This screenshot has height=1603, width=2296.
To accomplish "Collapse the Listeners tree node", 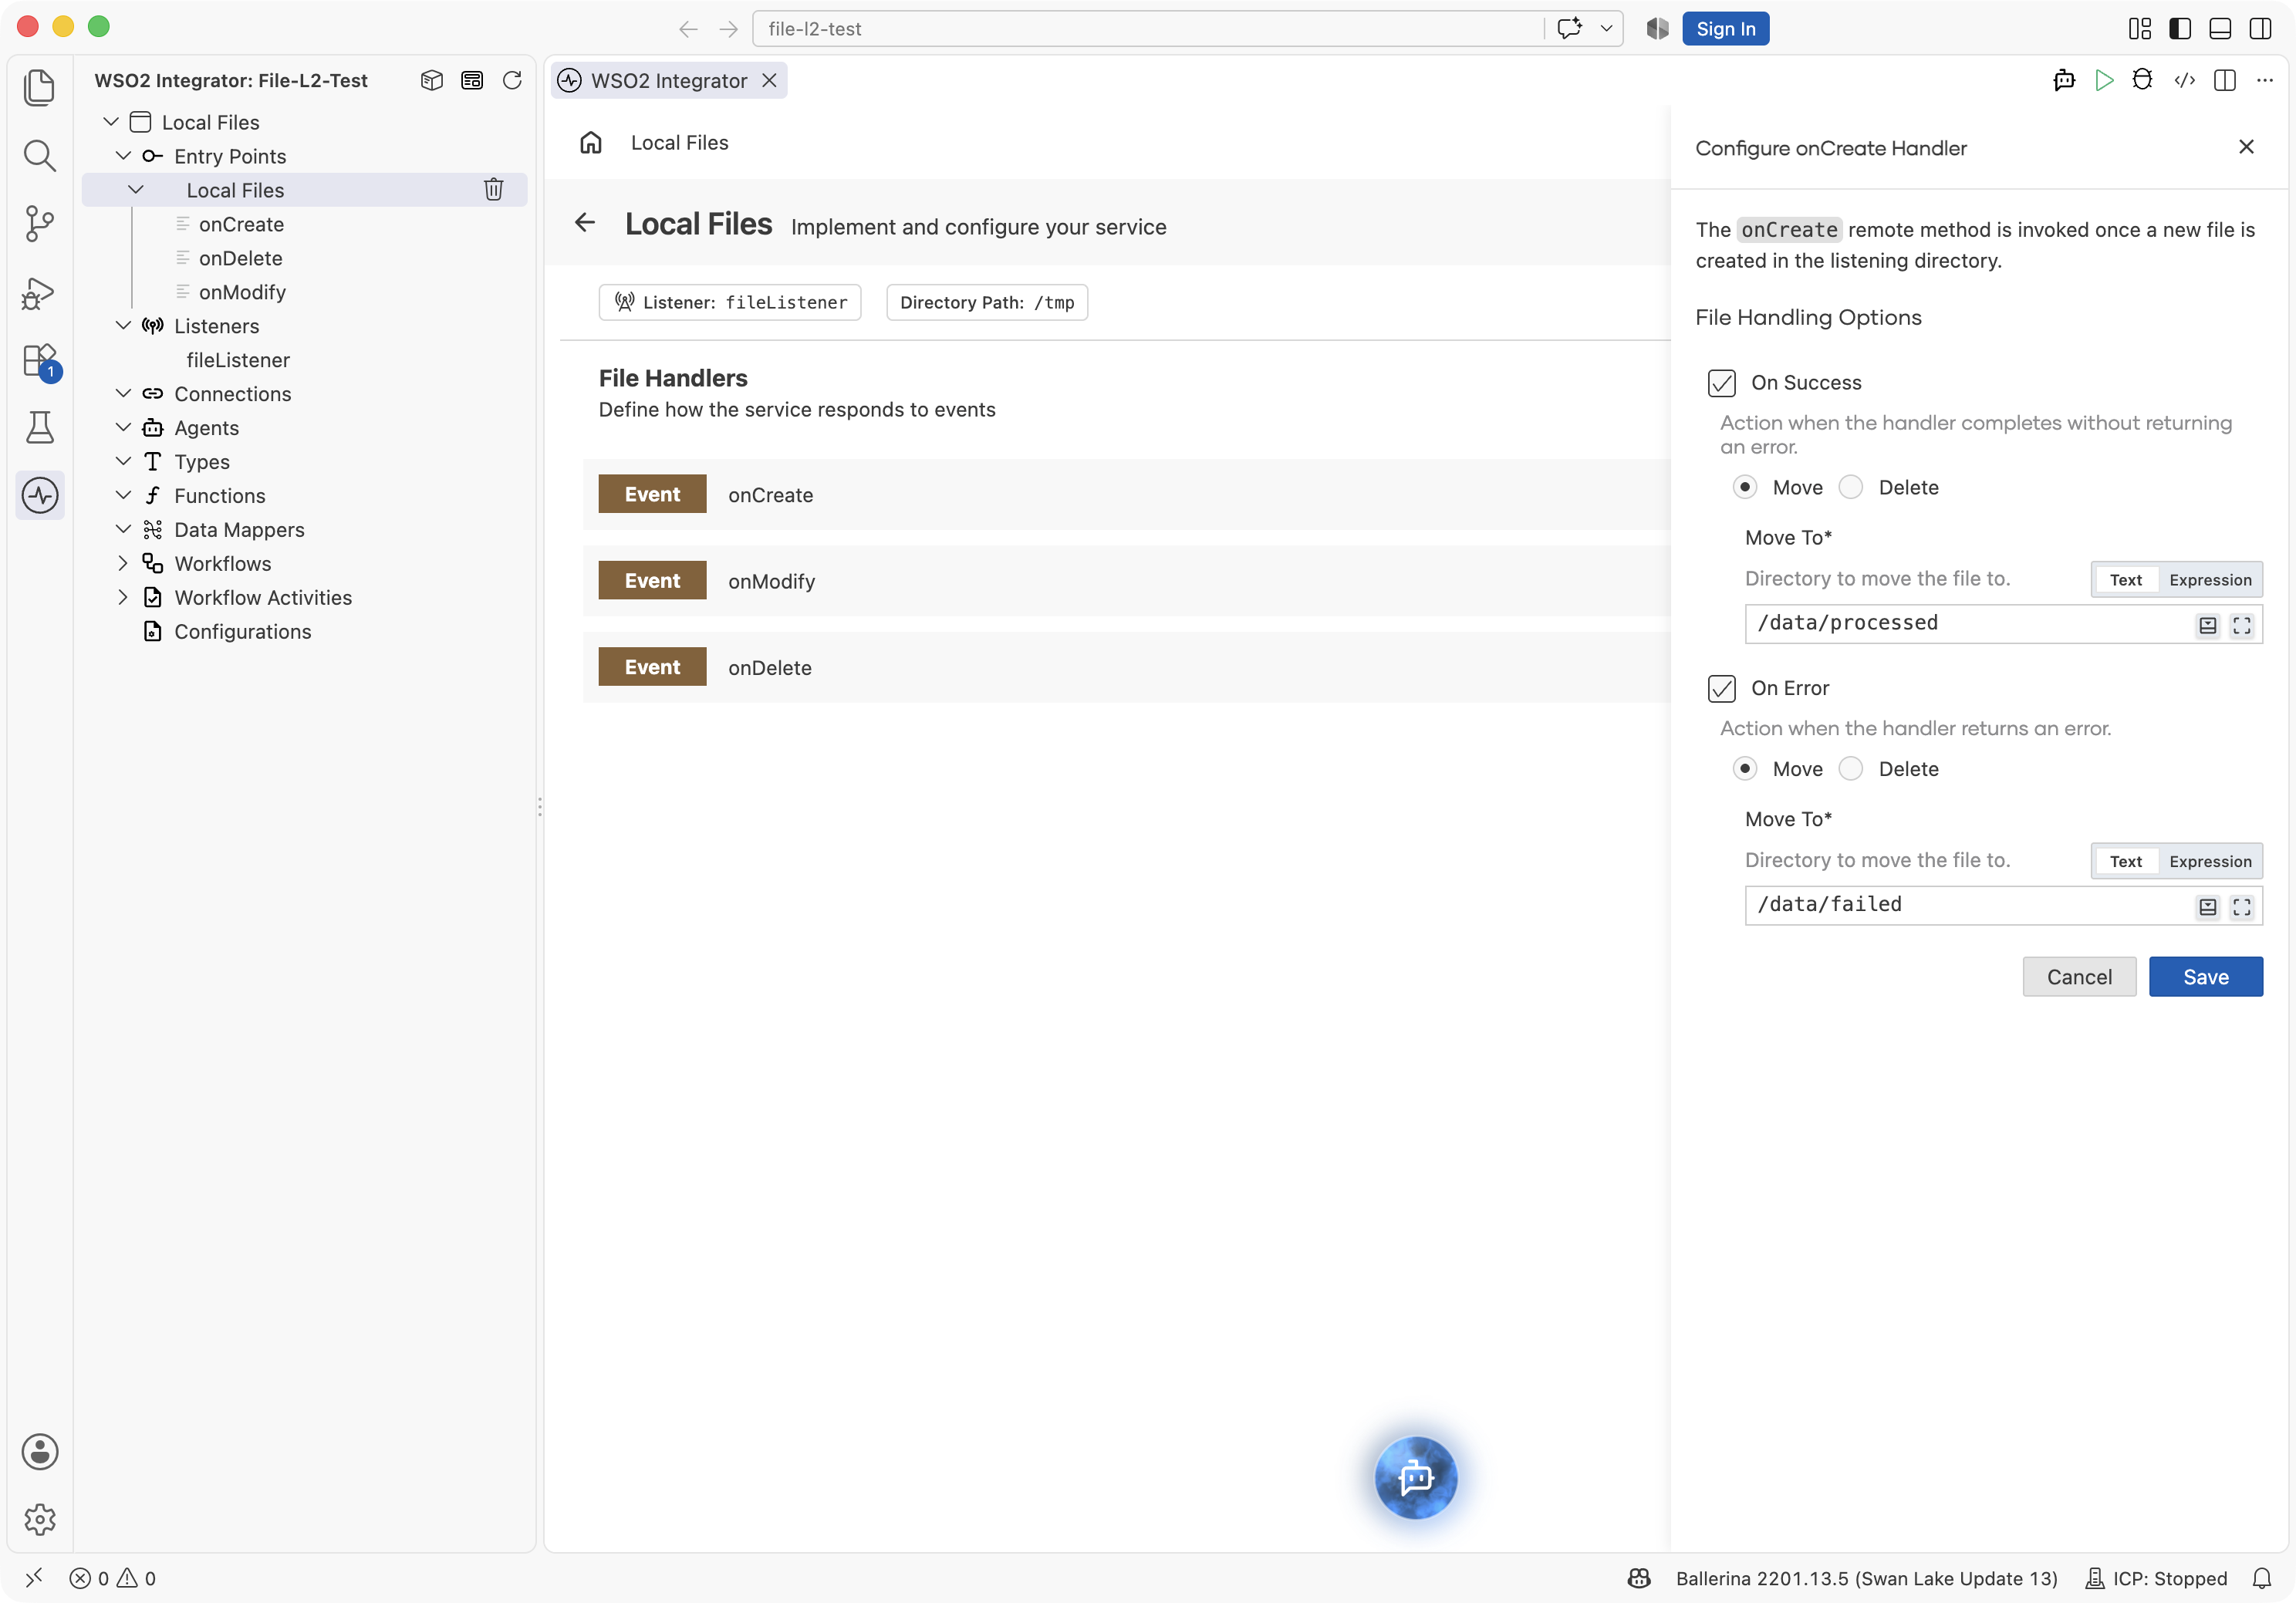I will [123, 326].
